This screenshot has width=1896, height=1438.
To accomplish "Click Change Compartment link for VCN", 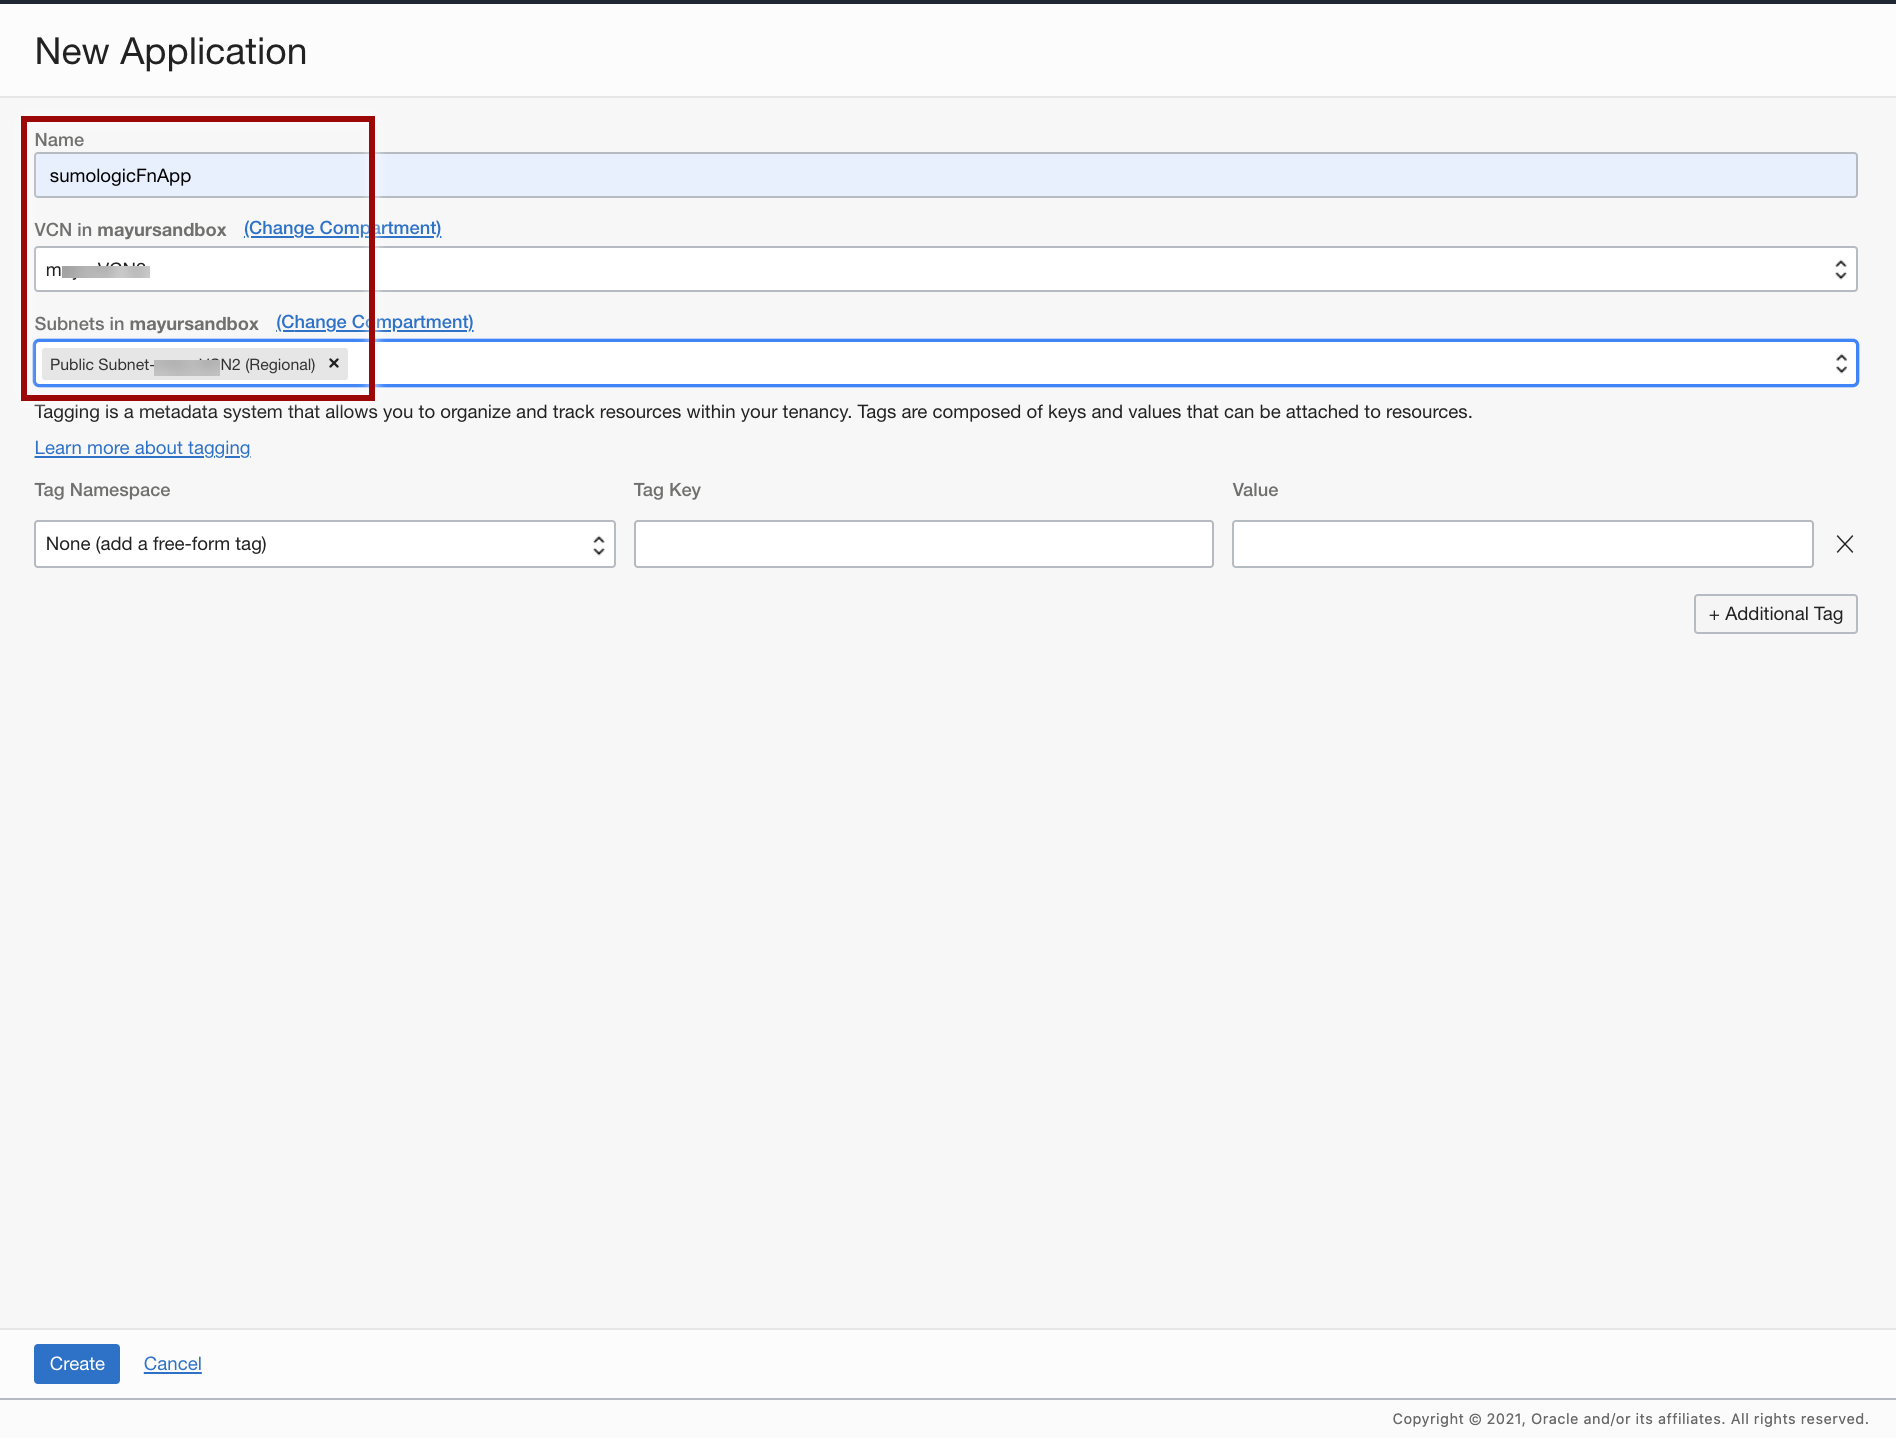I will pos(342,228).
